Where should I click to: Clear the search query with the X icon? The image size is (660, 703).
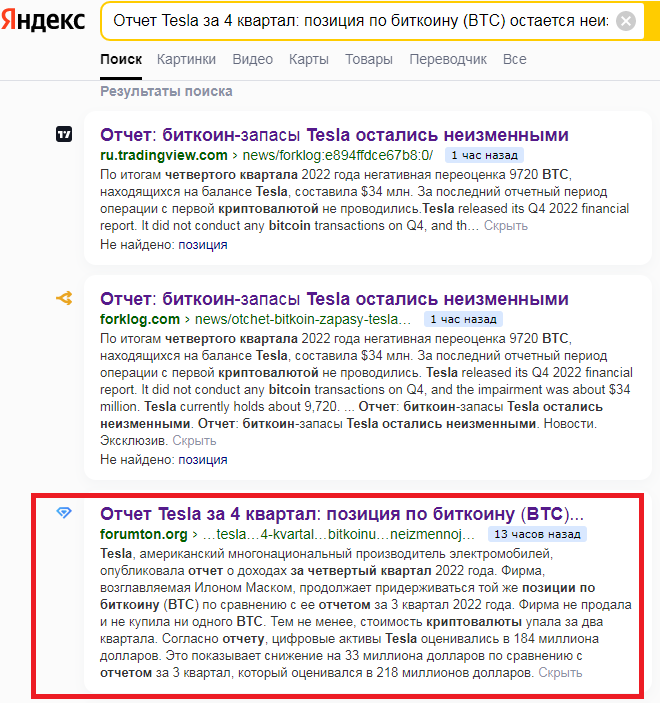(625, 21)
